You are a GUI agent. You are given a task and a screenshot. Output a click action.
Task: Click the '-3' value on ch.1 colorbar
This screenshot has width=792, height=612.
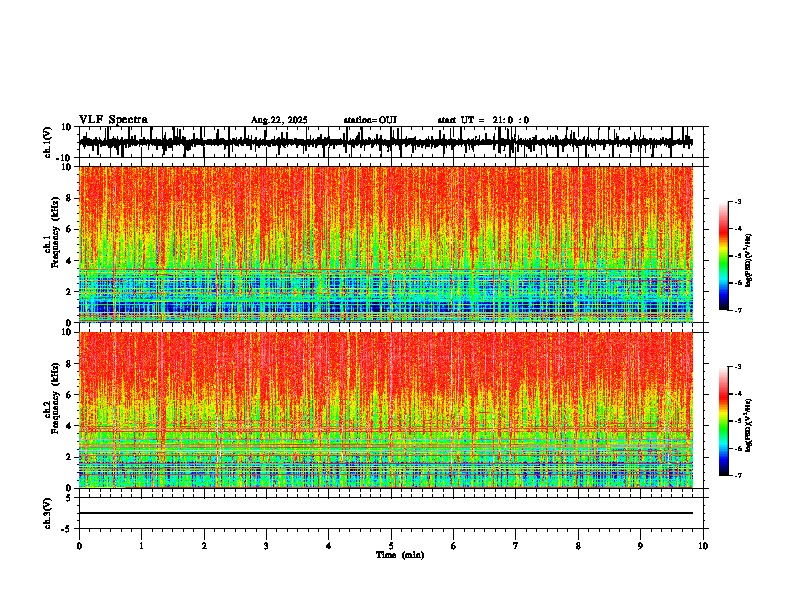737,201
